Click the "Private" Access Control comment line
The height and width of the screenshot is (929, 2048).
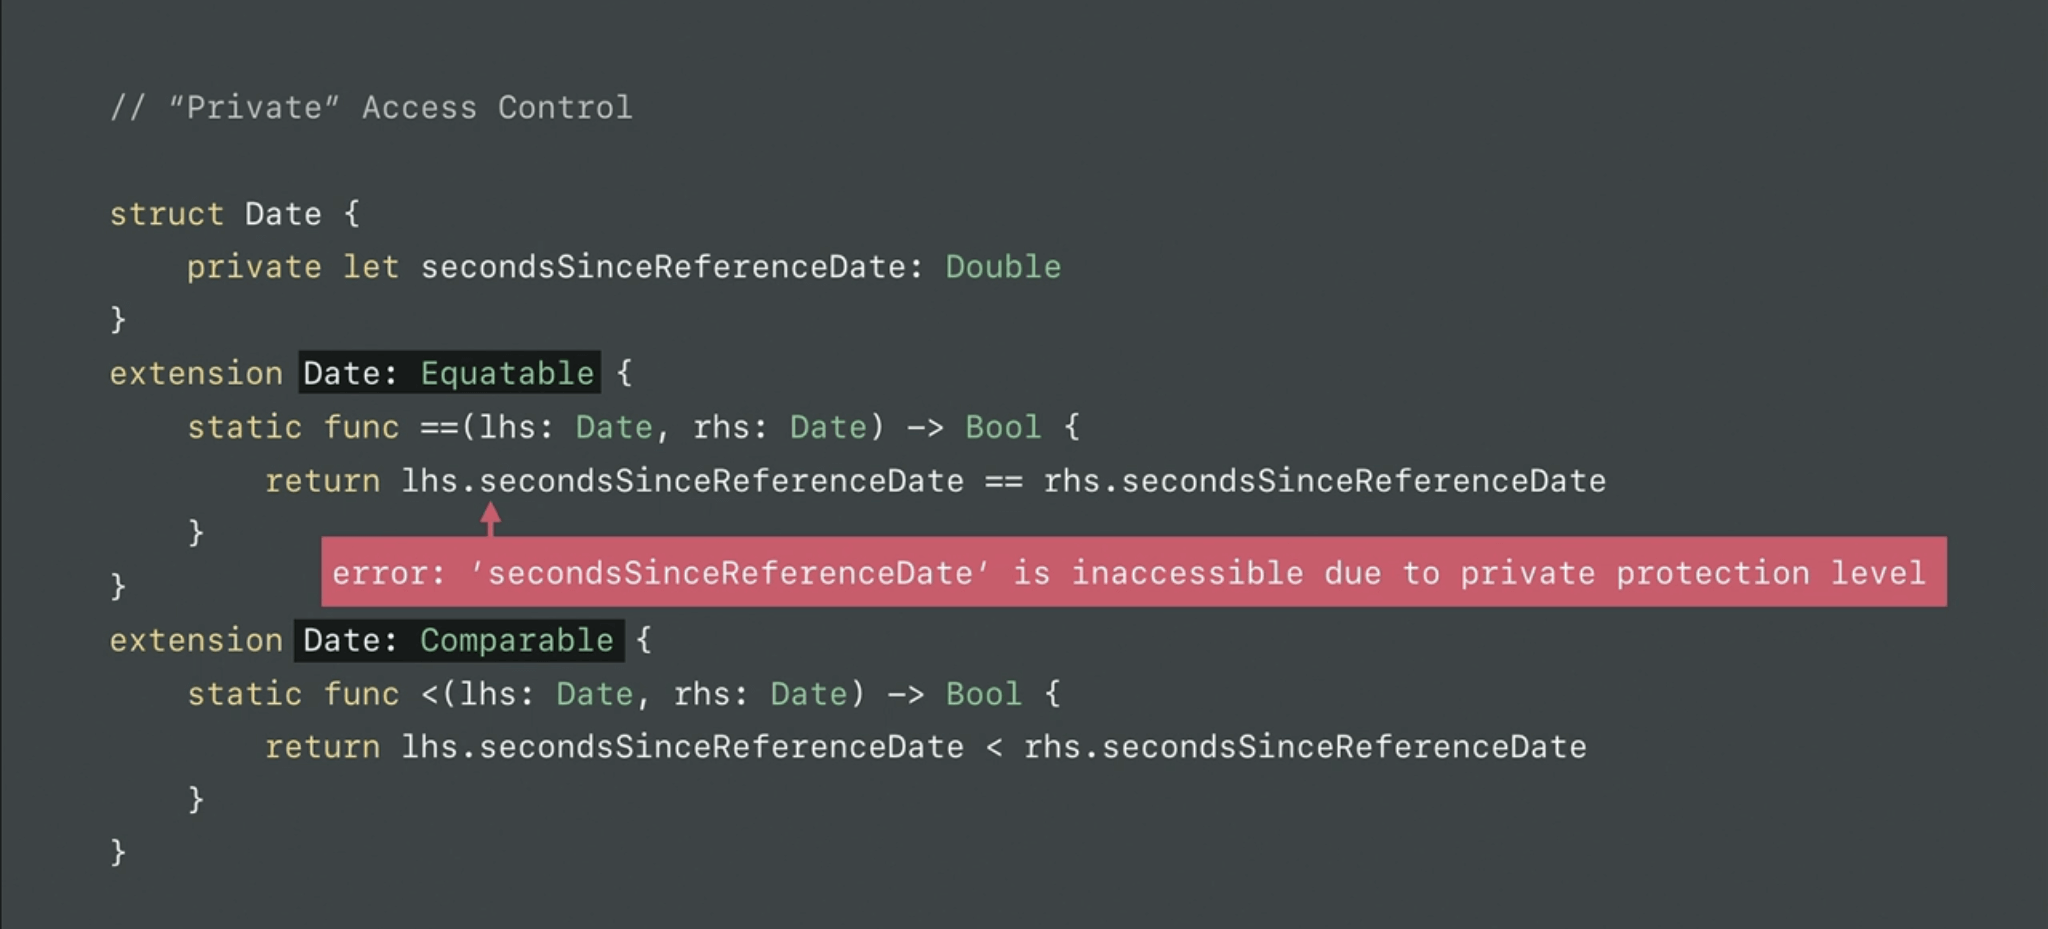point(371,107)
